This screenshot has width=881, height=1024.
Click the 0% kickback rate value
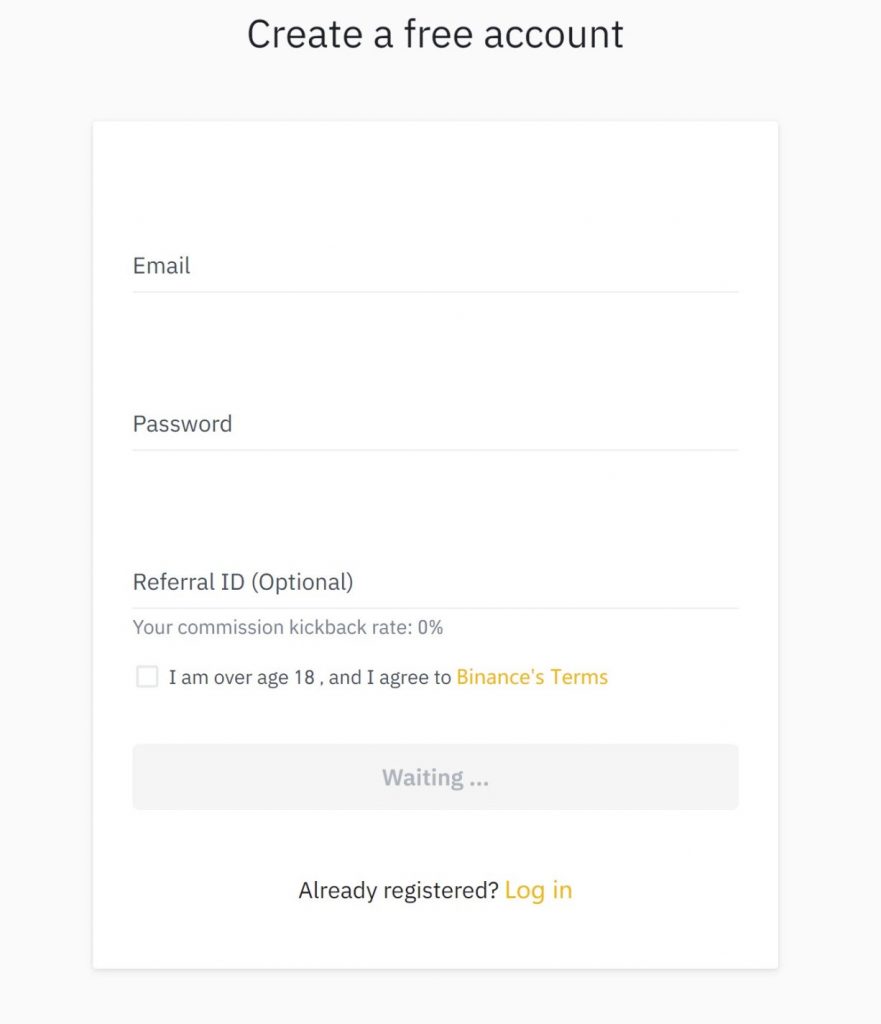(x=430, y=628)
